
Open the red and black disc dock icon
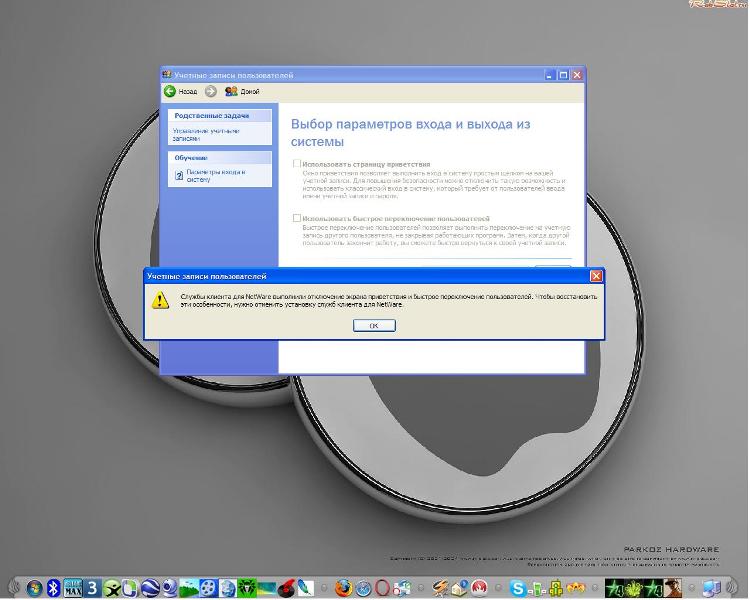[x=286, y=588]
